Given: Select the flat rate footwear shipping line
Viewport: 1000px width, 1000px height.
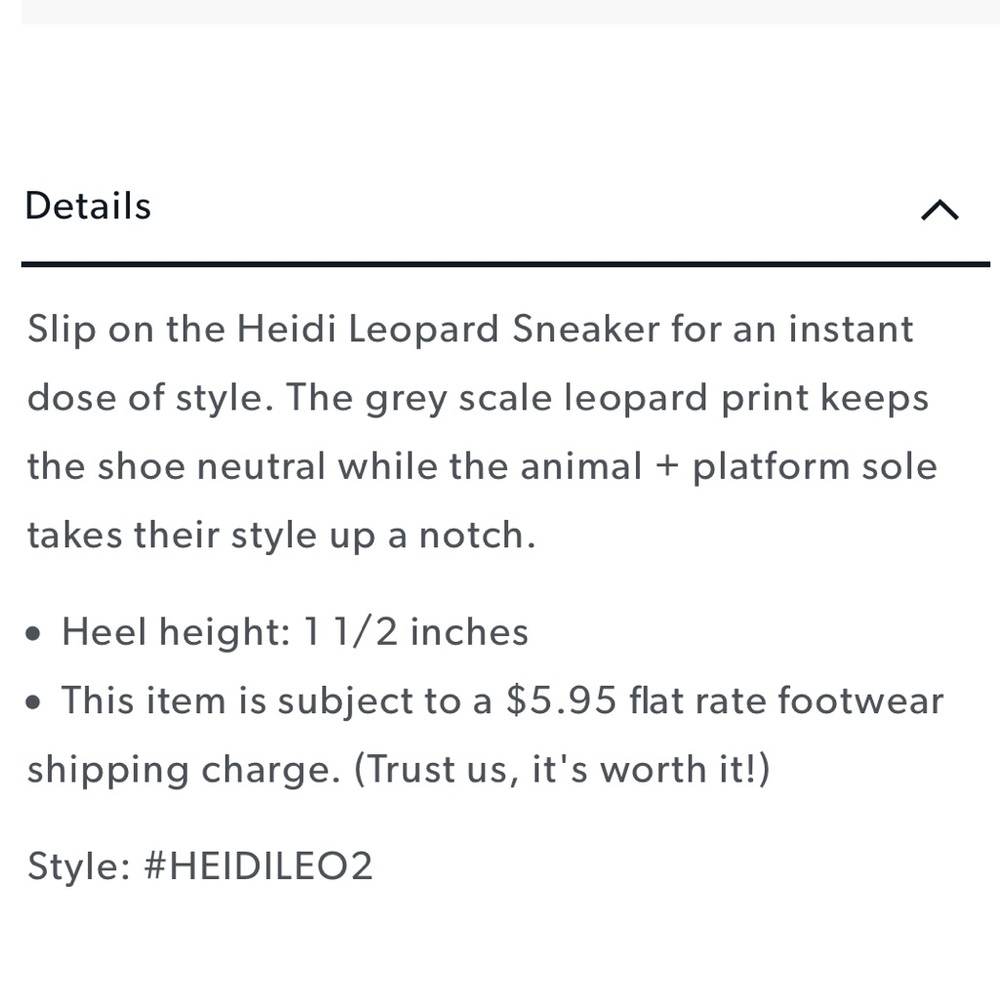Looking at the screenshot, I should coord(780,700).
